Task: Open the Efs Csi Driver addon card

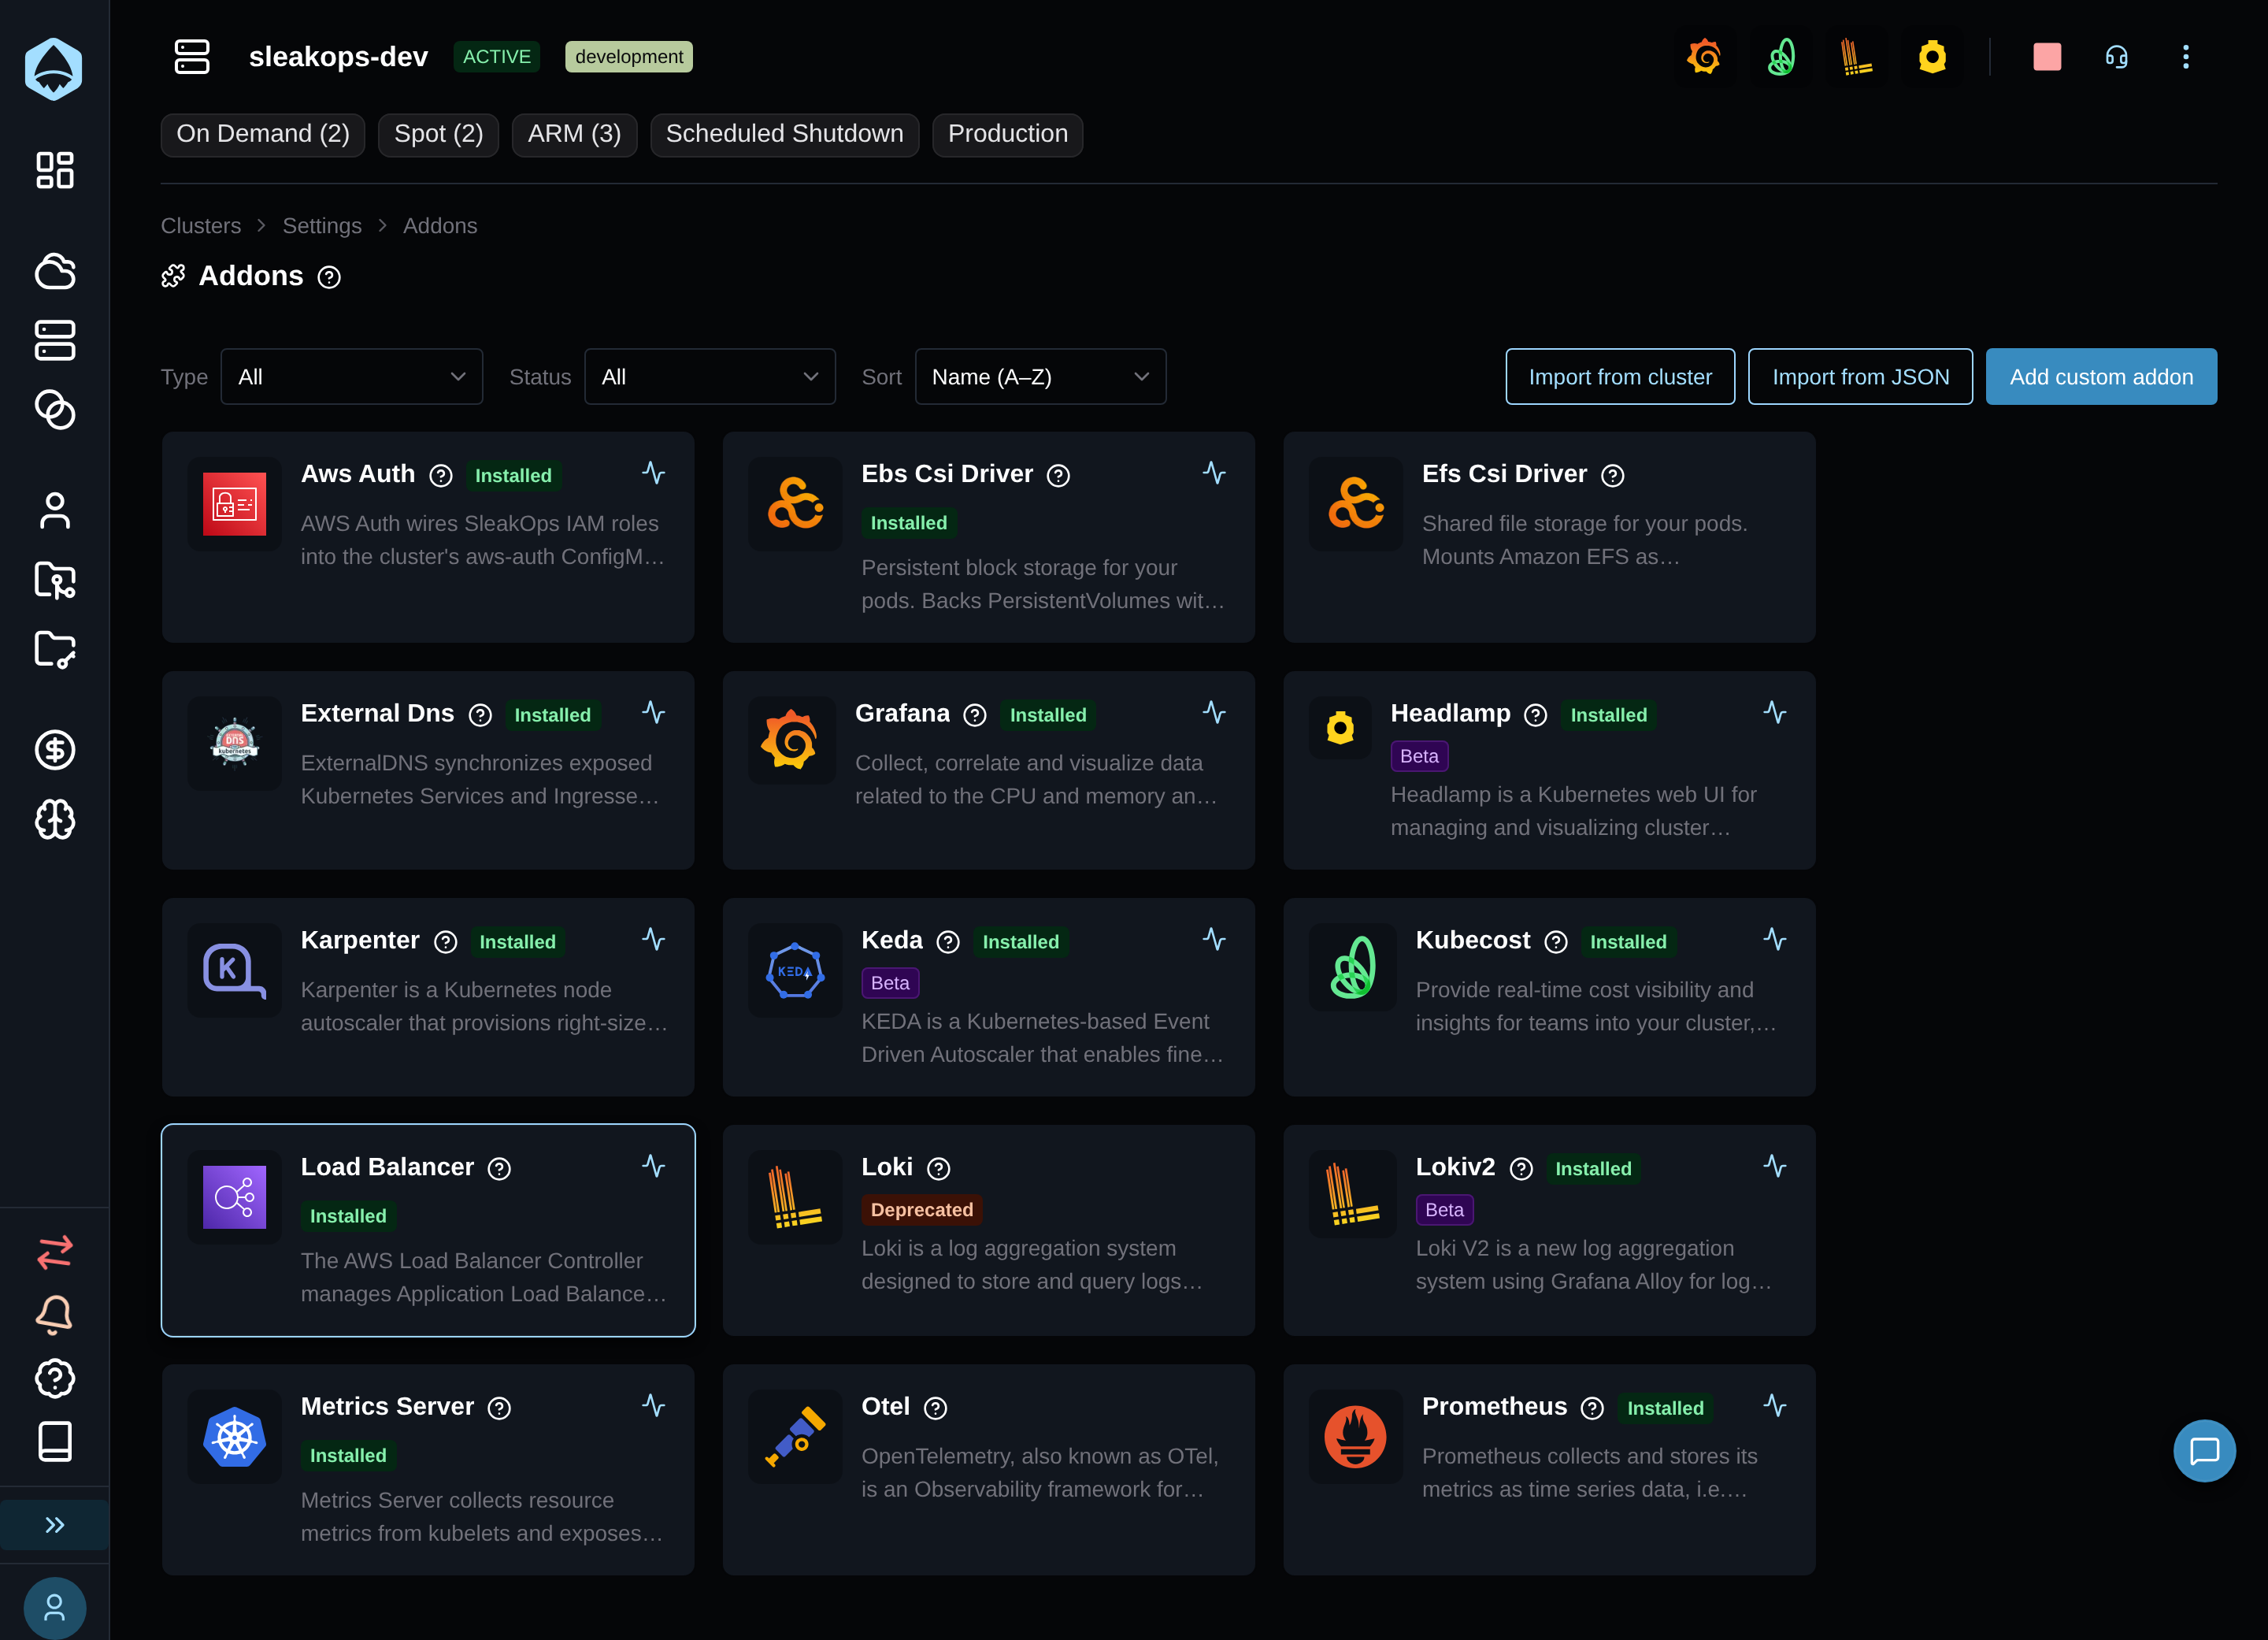Action: click(1550, 537)
